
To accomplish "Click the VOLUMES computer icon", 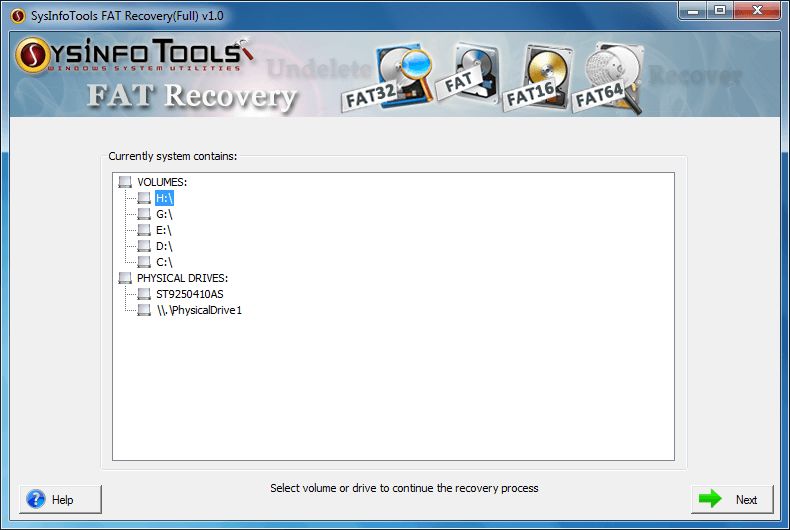I will coord(124,181).
